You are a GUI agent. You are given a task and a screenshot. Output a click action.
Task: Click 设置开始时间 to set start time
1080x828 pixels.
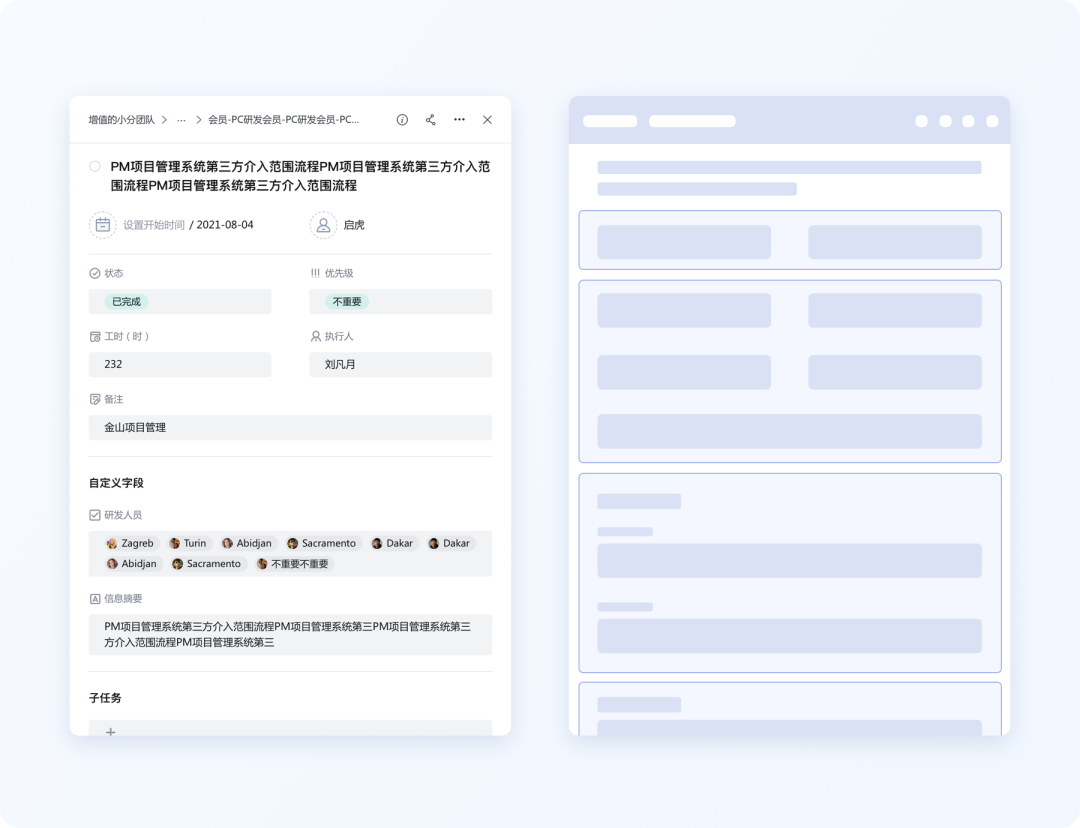pos(154,225)
